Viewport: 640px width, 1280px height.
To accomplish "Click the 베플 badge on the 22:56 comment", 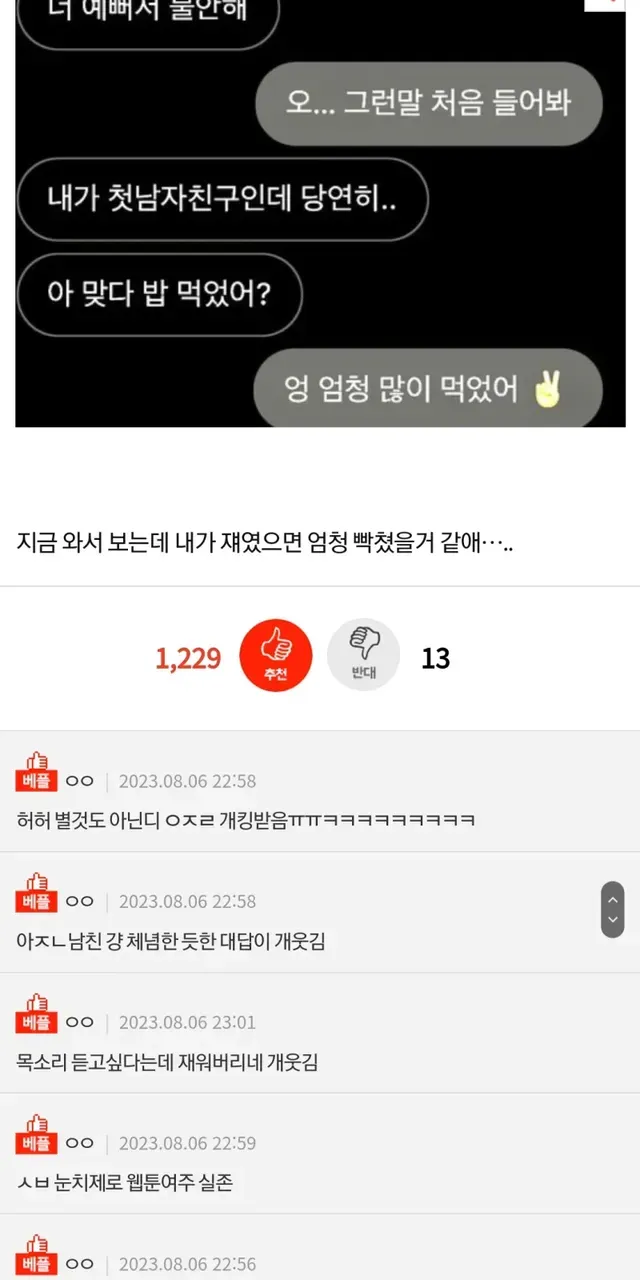I will (36, 1255).
